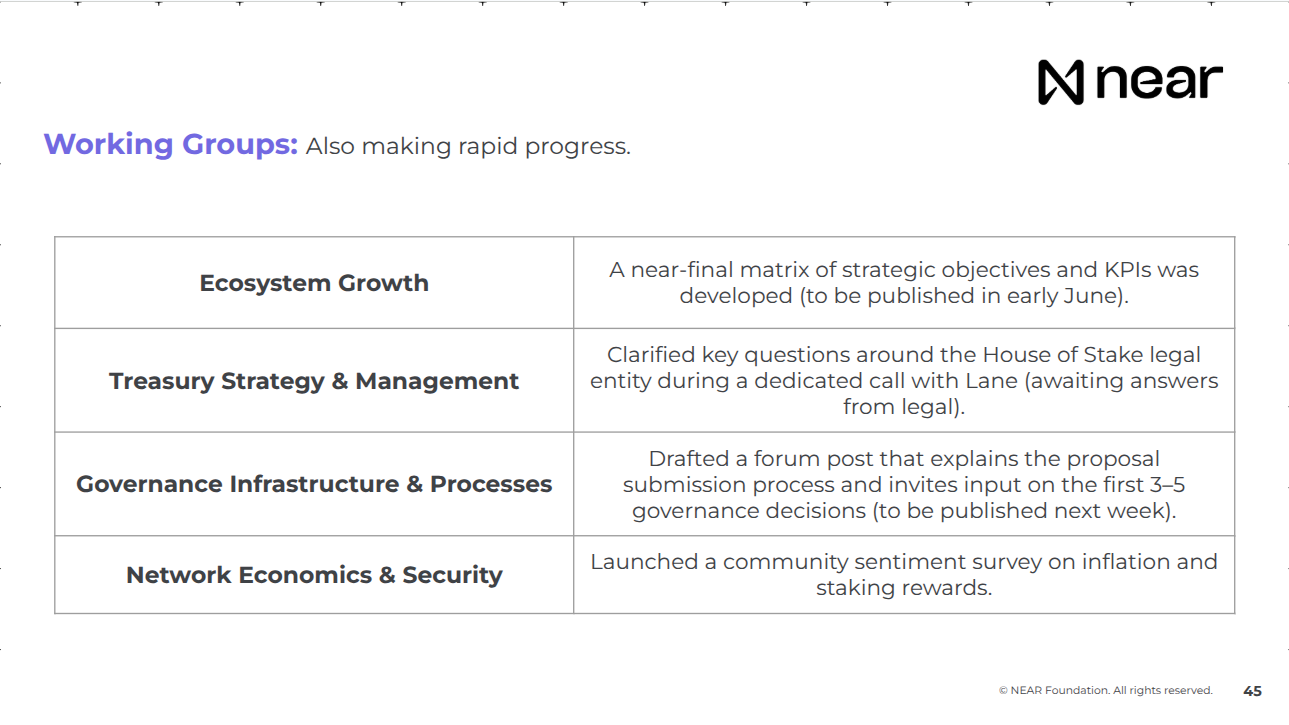1289x725 pixels.
Task: Select the "Working Groups:" purple heading
Action: tap(171, 144)
